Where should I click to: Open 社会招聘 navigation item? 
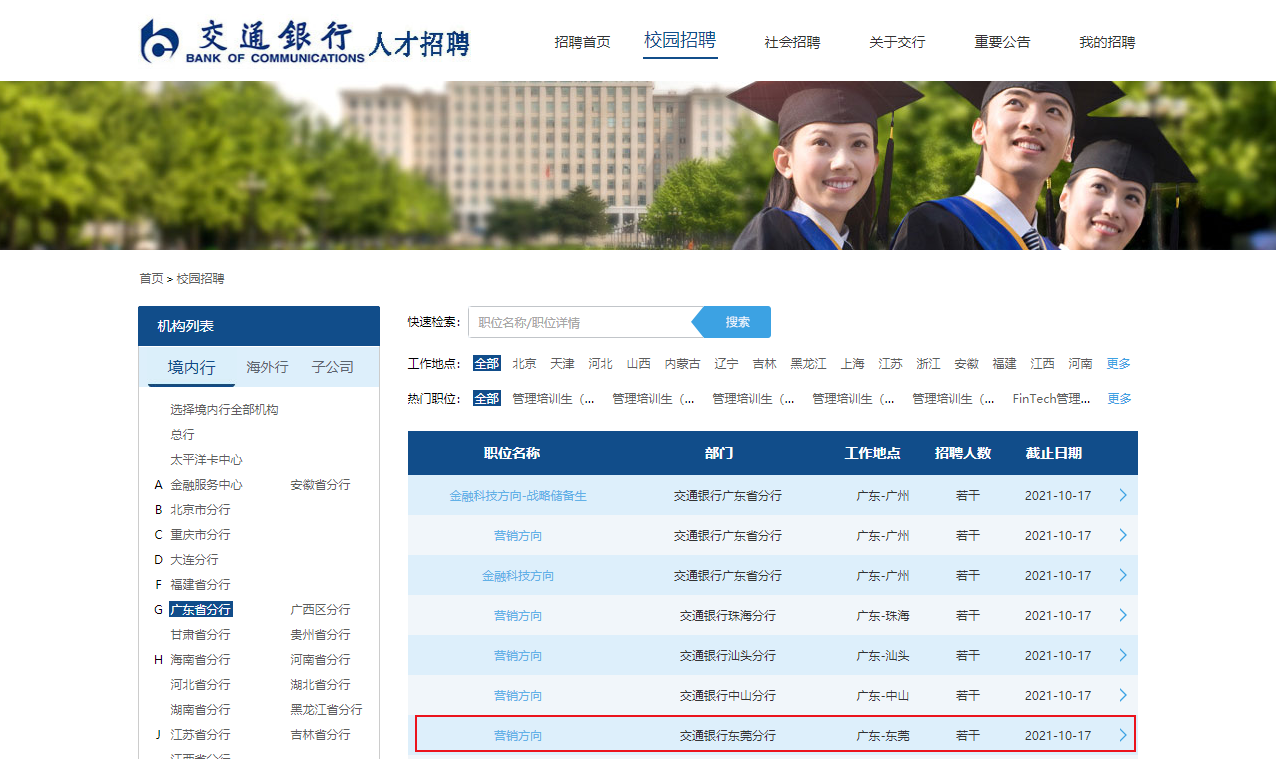pyautogui.click(x=792, y=42)
